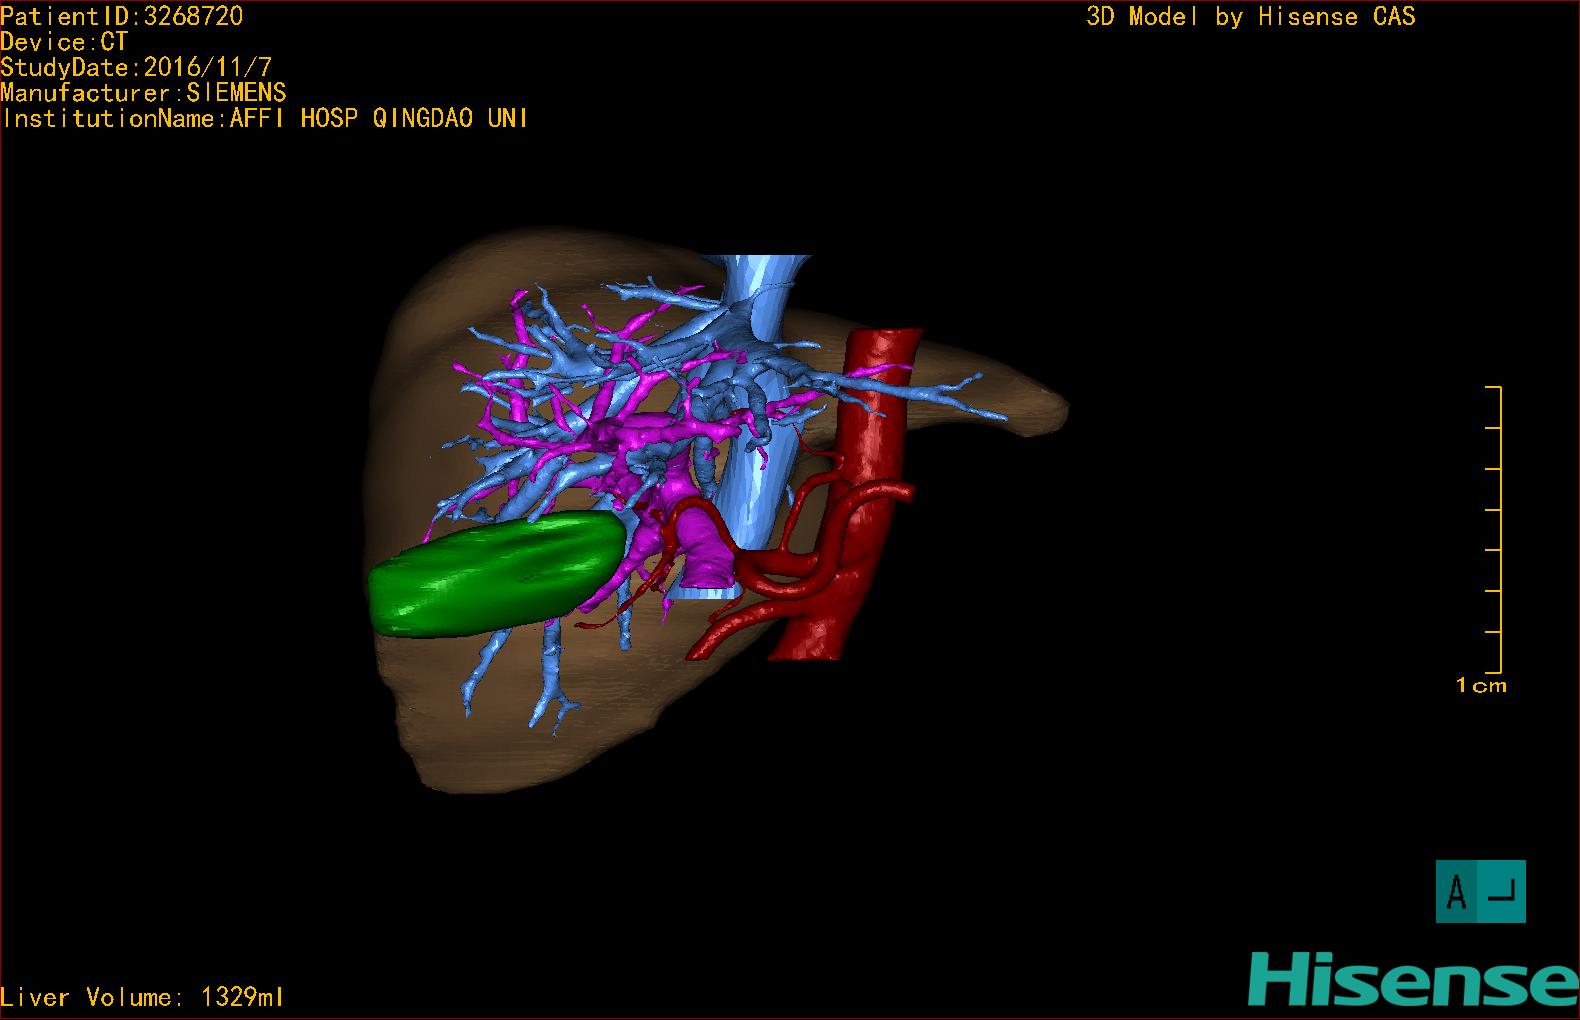Select the green gallbladder in the model
This screenshot has width=1580, height=1020.
(x=500, y=578)
